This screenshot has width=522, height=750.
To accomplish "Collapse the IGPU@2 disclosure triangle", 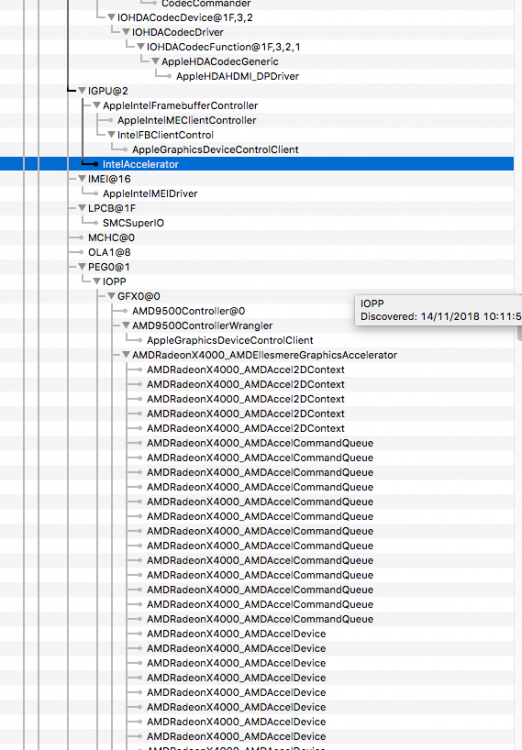I will [82, 91].
